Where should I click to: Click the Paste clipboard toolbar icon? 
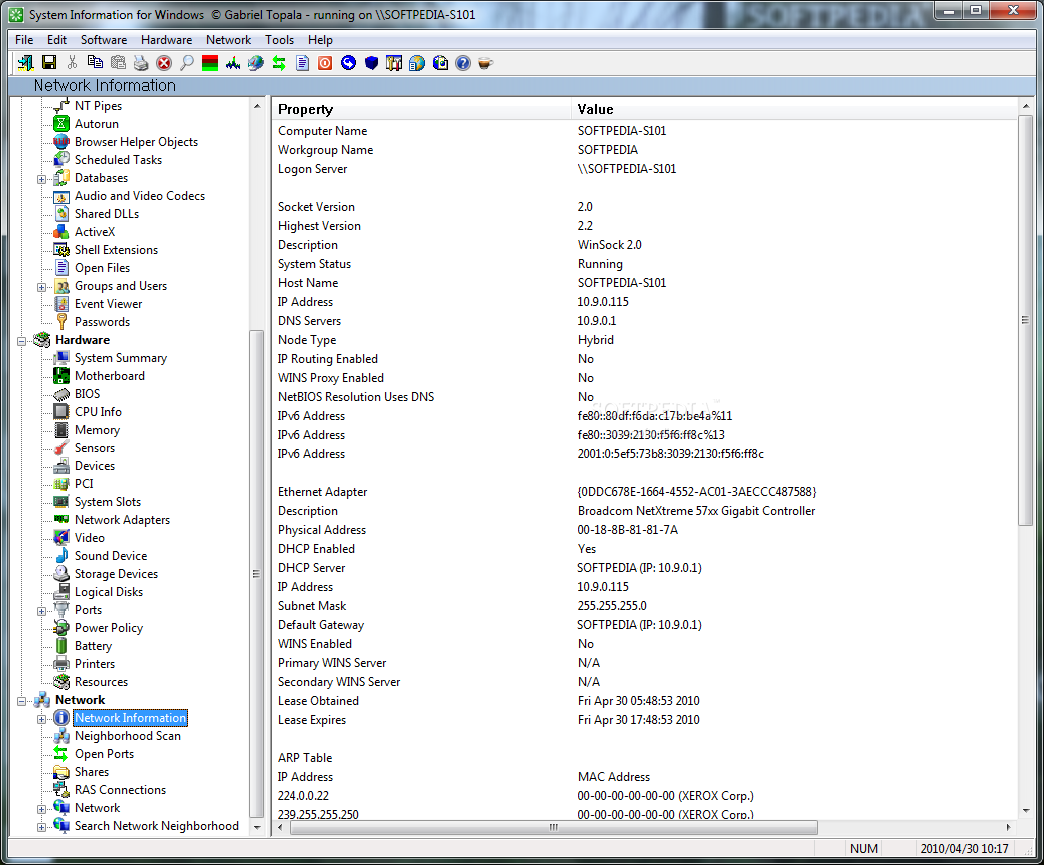click(x=118, y=63)
